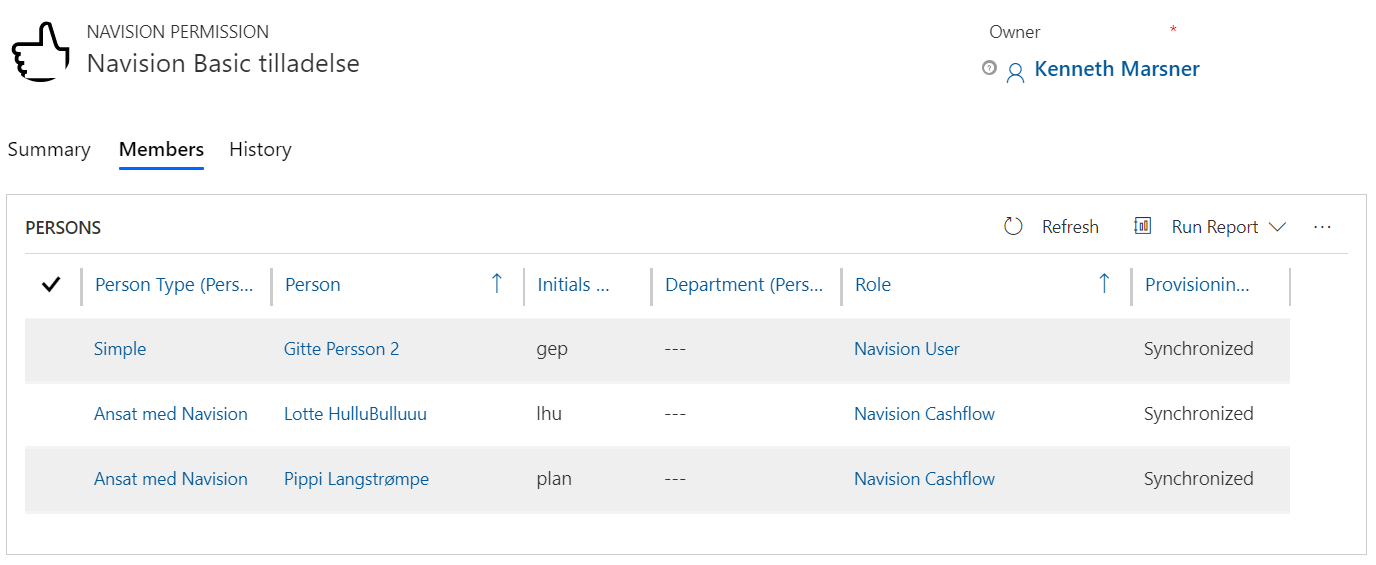Click the small info icon beside Owner
This screenshot has width=1376, height=565.
click(989, 68)
